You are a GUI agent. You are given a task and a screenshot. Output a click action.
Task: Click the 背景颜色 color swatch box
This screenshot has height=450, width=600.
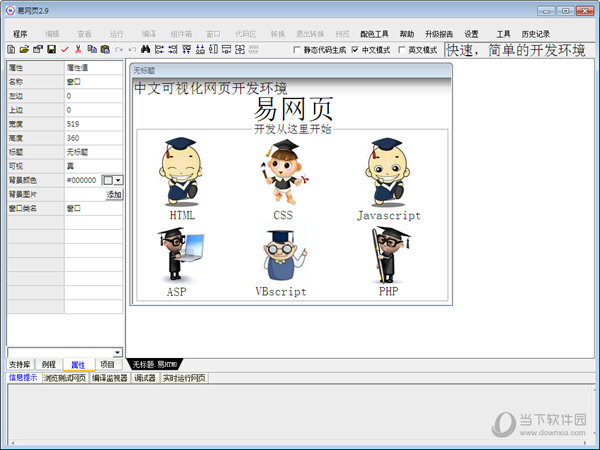point(107,180)
